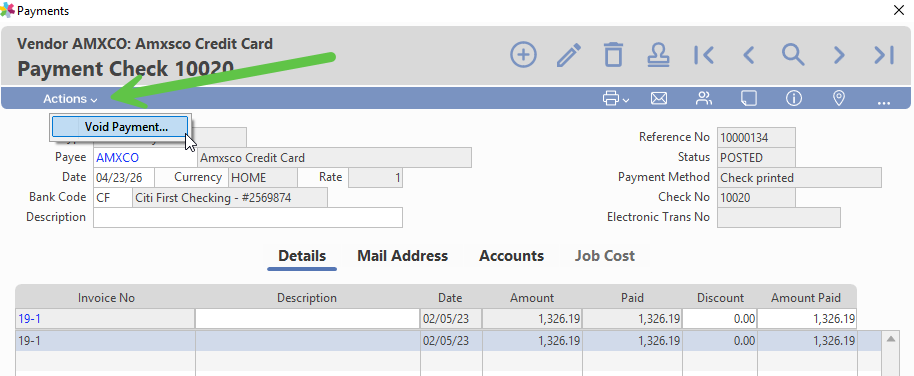Go to the next record
Image resolution: width=914 pixels, height=376 pixels.
[x=839, y=55]
